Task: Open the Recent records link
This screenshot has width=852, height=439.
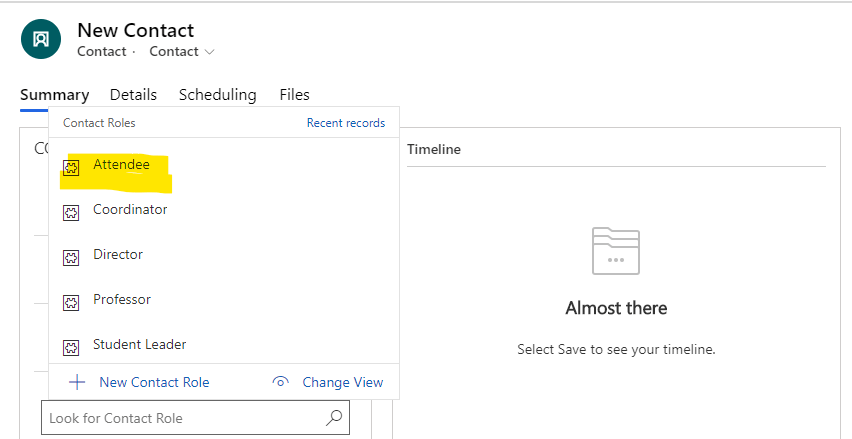Action: pyautogui.click(x=345, y=123)
